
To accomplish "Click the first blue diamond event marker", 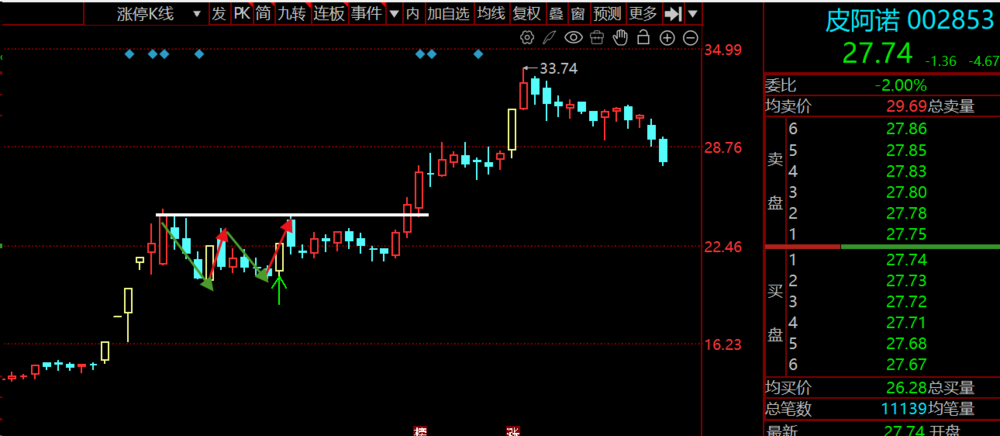I will [129, 54].
